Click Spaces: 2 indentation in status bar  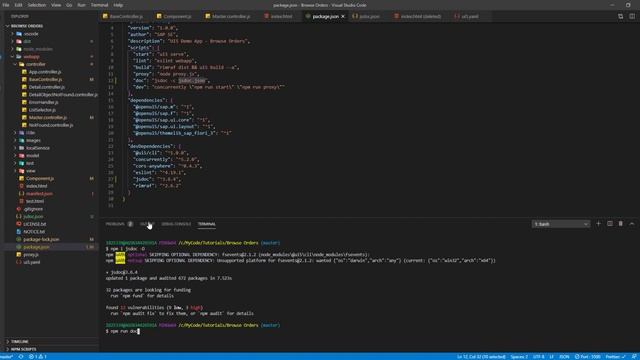click(519, 357)
